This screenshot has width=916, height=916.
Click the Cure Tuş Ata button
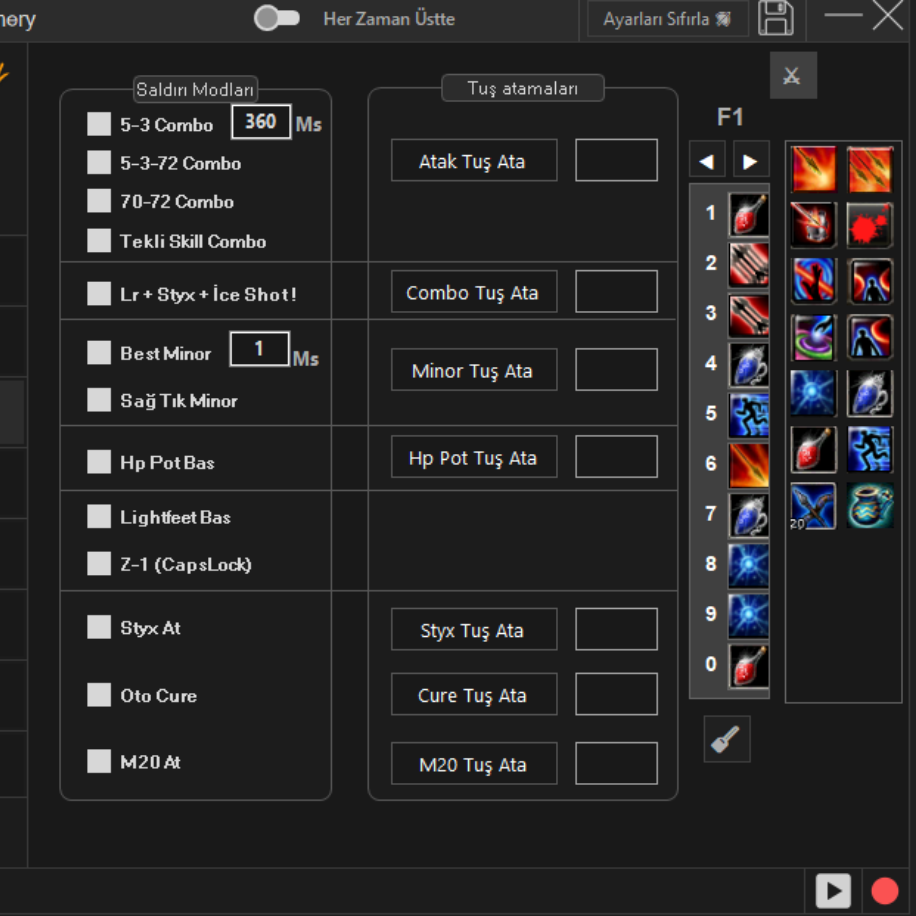coord(474,695)
